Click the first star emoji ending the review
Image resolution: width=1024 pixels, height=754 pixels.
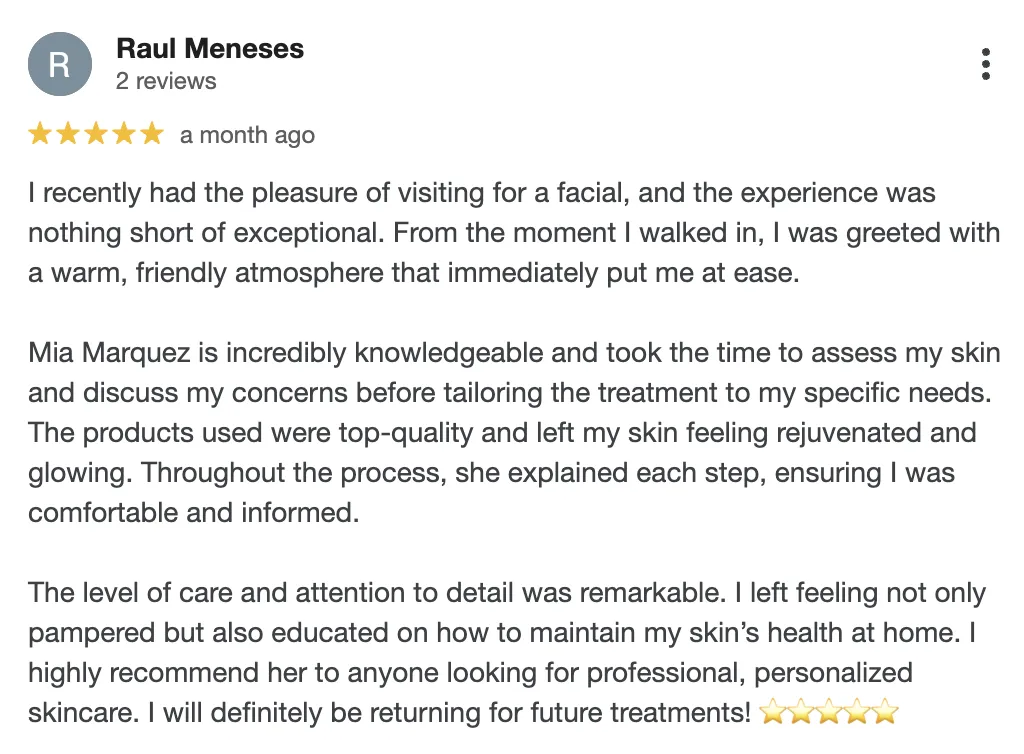[773, 712]
